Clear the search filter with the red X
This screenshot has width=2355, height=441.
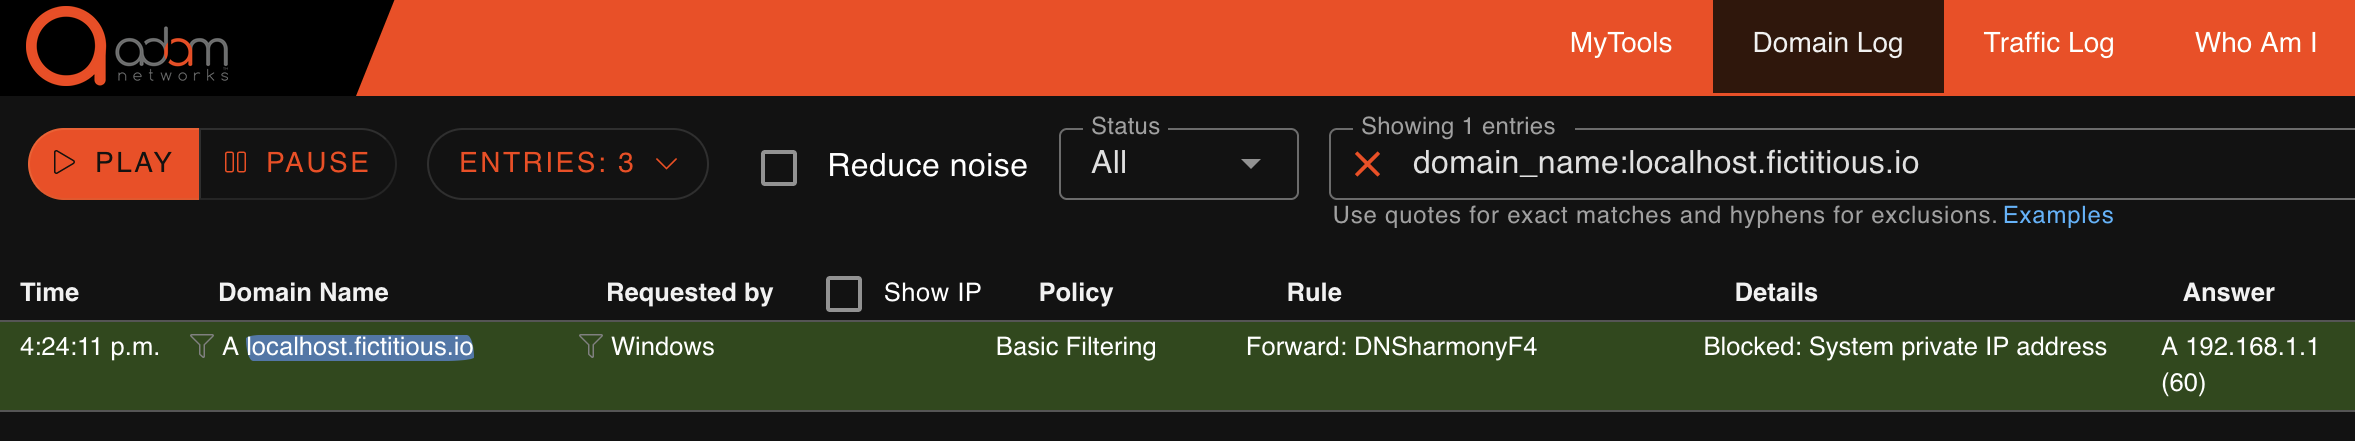[x=1367, y=164]
